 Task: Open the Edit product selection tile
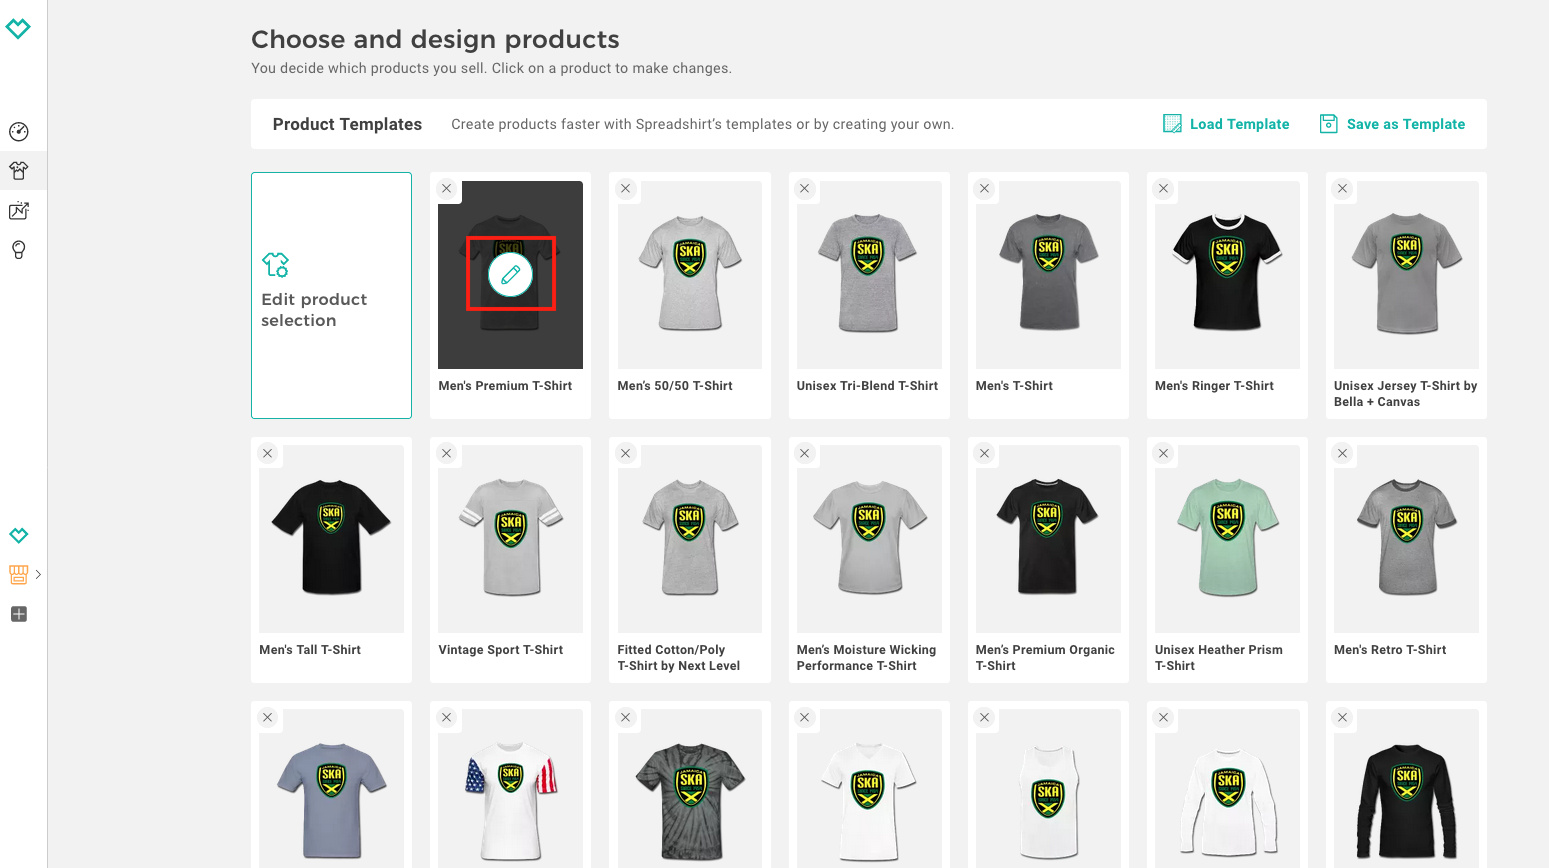(331, 295)
